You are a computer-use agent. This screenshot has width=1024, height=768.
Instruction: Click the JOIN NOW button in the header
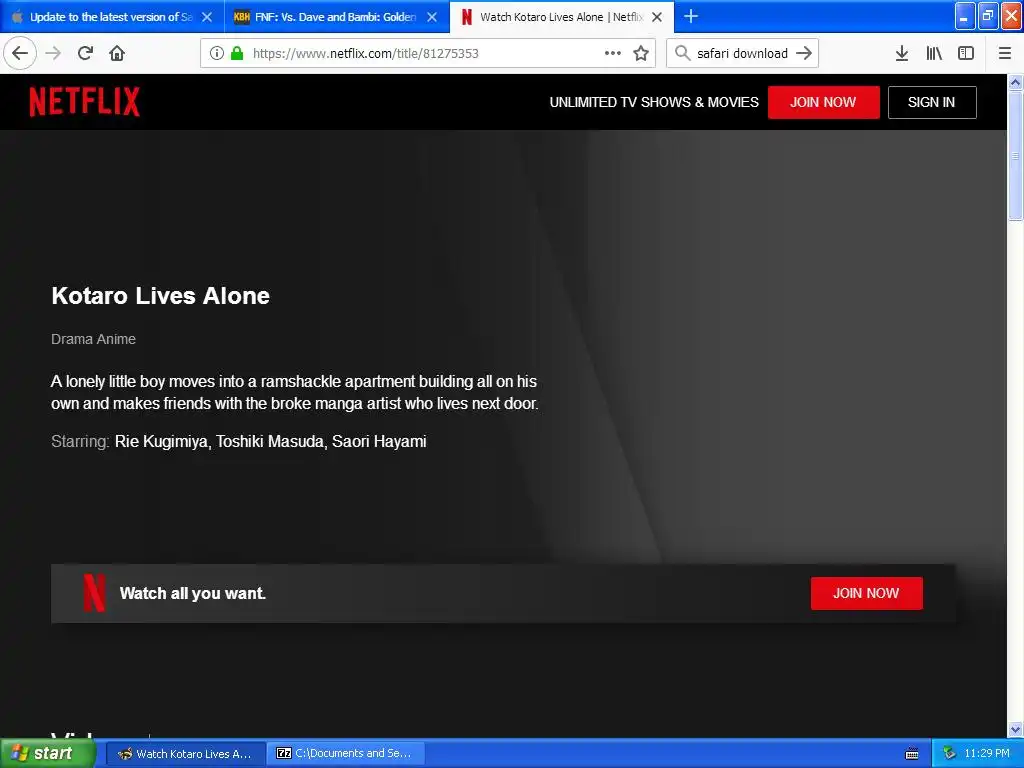(824, 103)
